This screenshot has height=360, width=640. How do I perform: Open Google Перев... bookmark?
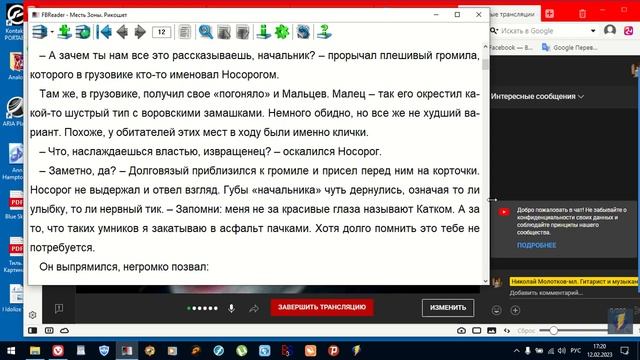pyautogui.click(x=570, y=47)
